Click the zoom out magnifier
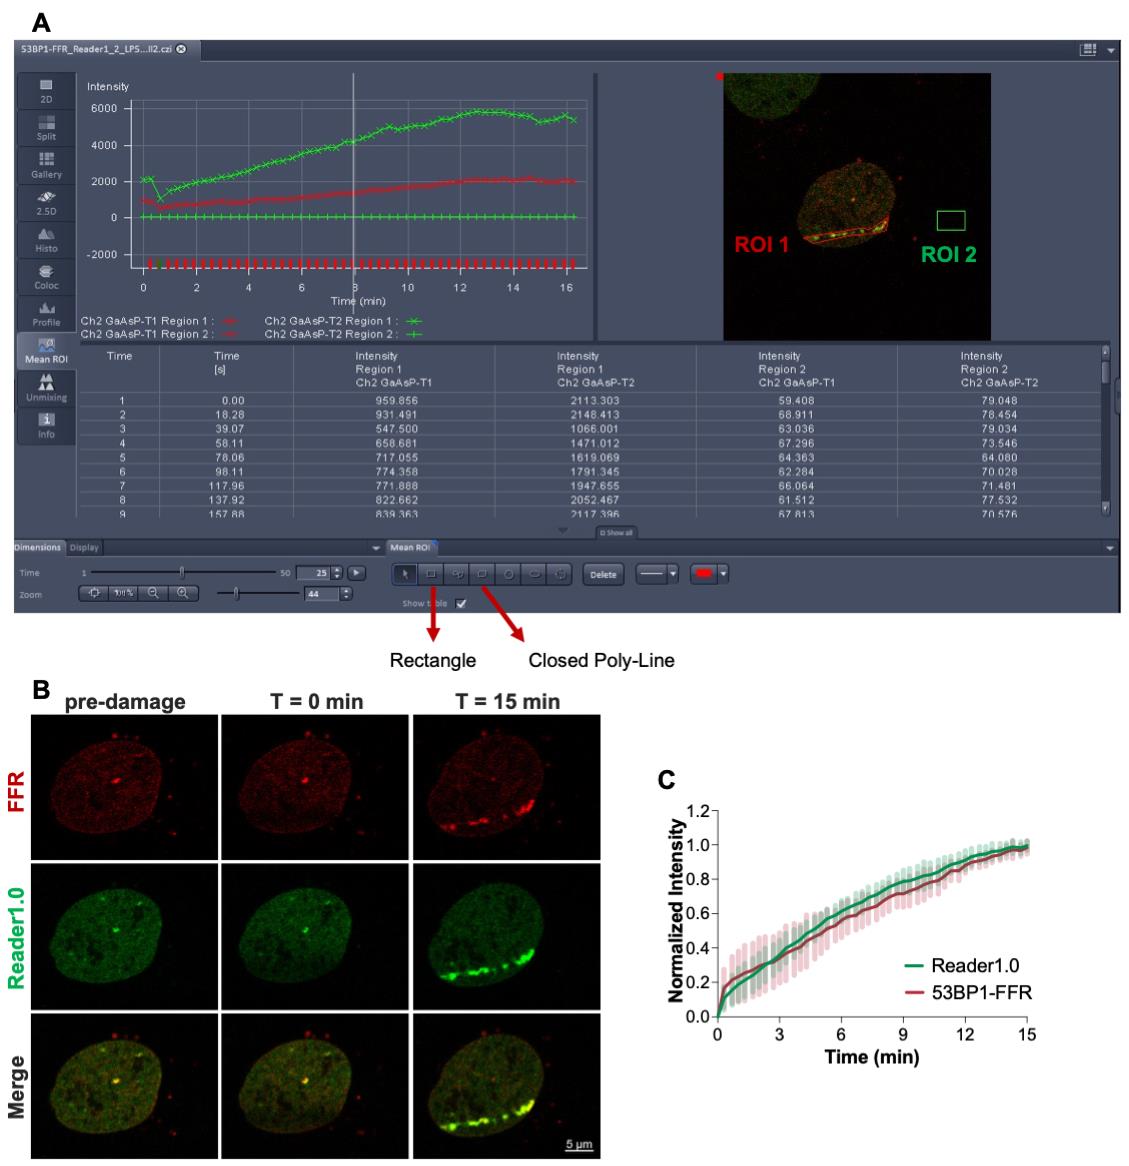The image size is (1129, 1166). coord(153,593)
